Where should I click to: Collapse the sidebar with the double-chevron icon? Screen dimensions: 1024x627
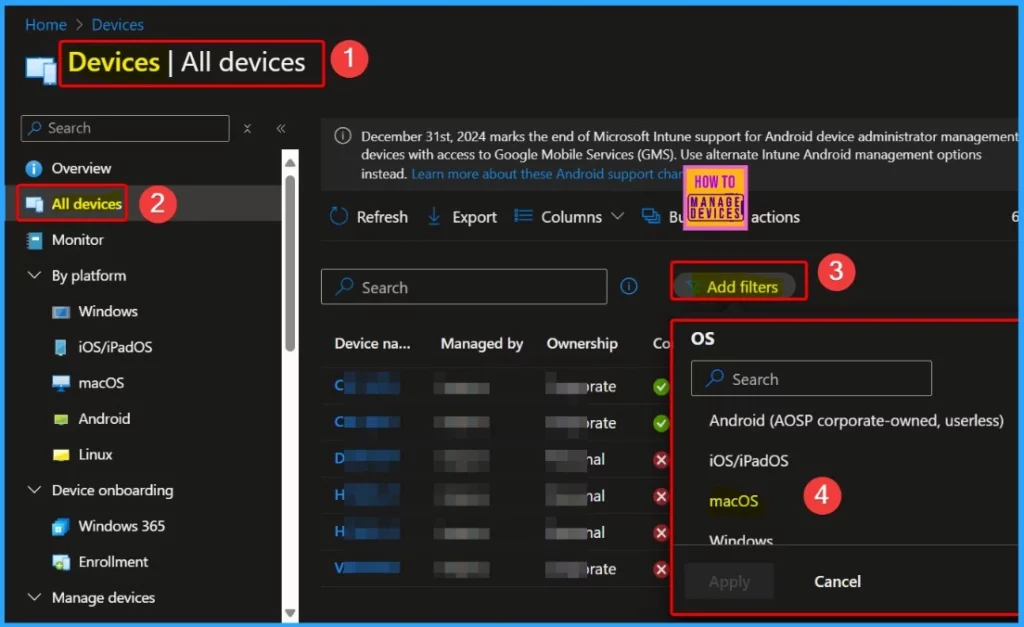(x=281, y=129)
